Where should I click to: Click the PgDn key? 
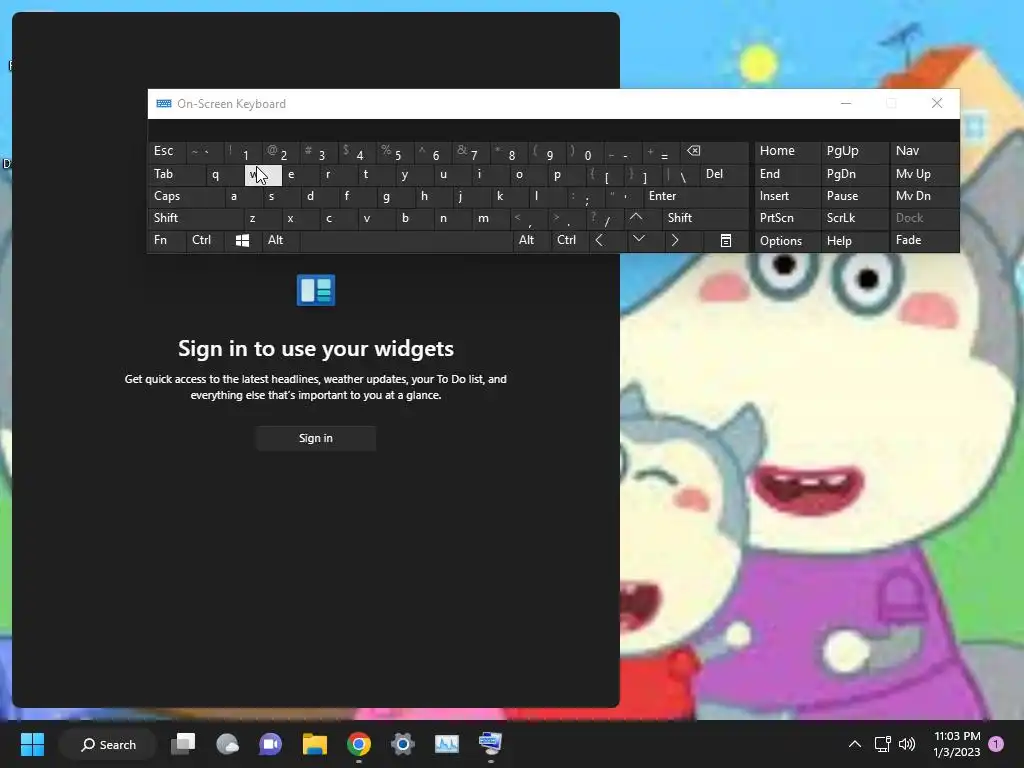[855, 174]
